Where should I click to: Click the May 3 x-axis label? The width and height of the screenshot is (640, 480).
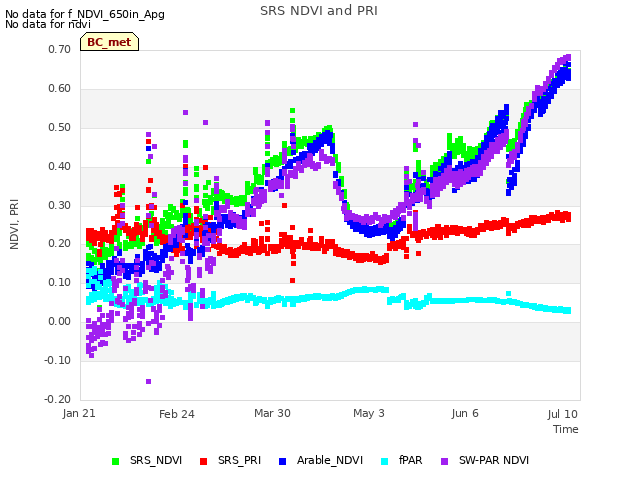click(369, 413)
